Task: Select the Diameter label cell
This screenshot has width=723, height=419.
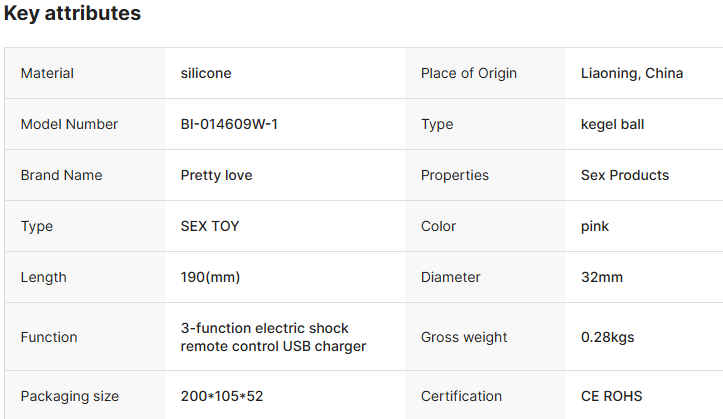Action: click(450, 277)
